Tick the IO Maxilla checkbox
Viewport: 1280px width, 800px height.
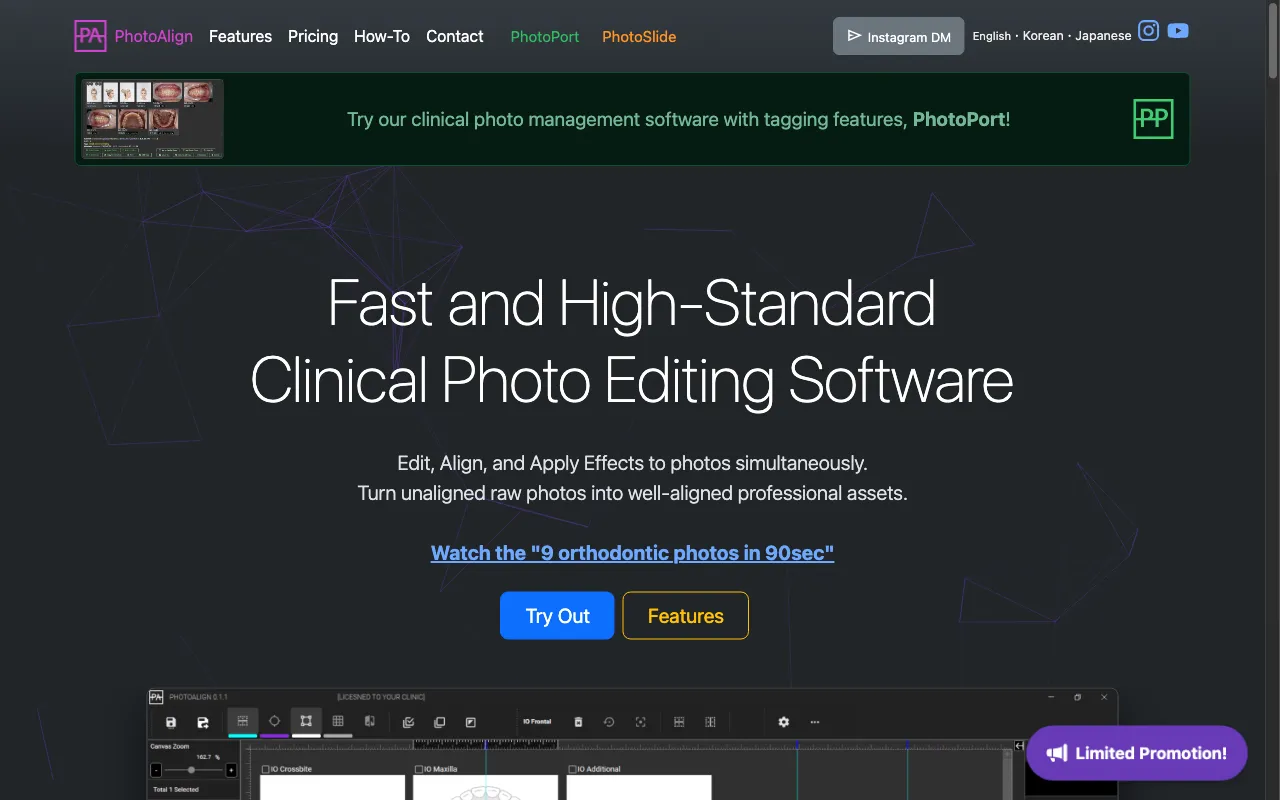click(419, 769)
